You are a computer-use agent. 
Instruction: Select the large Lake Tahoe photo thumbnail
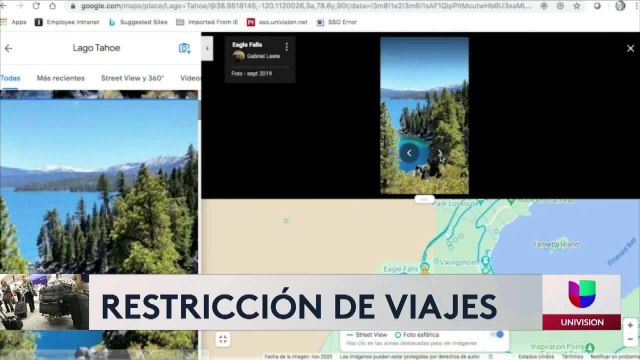point(99,187)
